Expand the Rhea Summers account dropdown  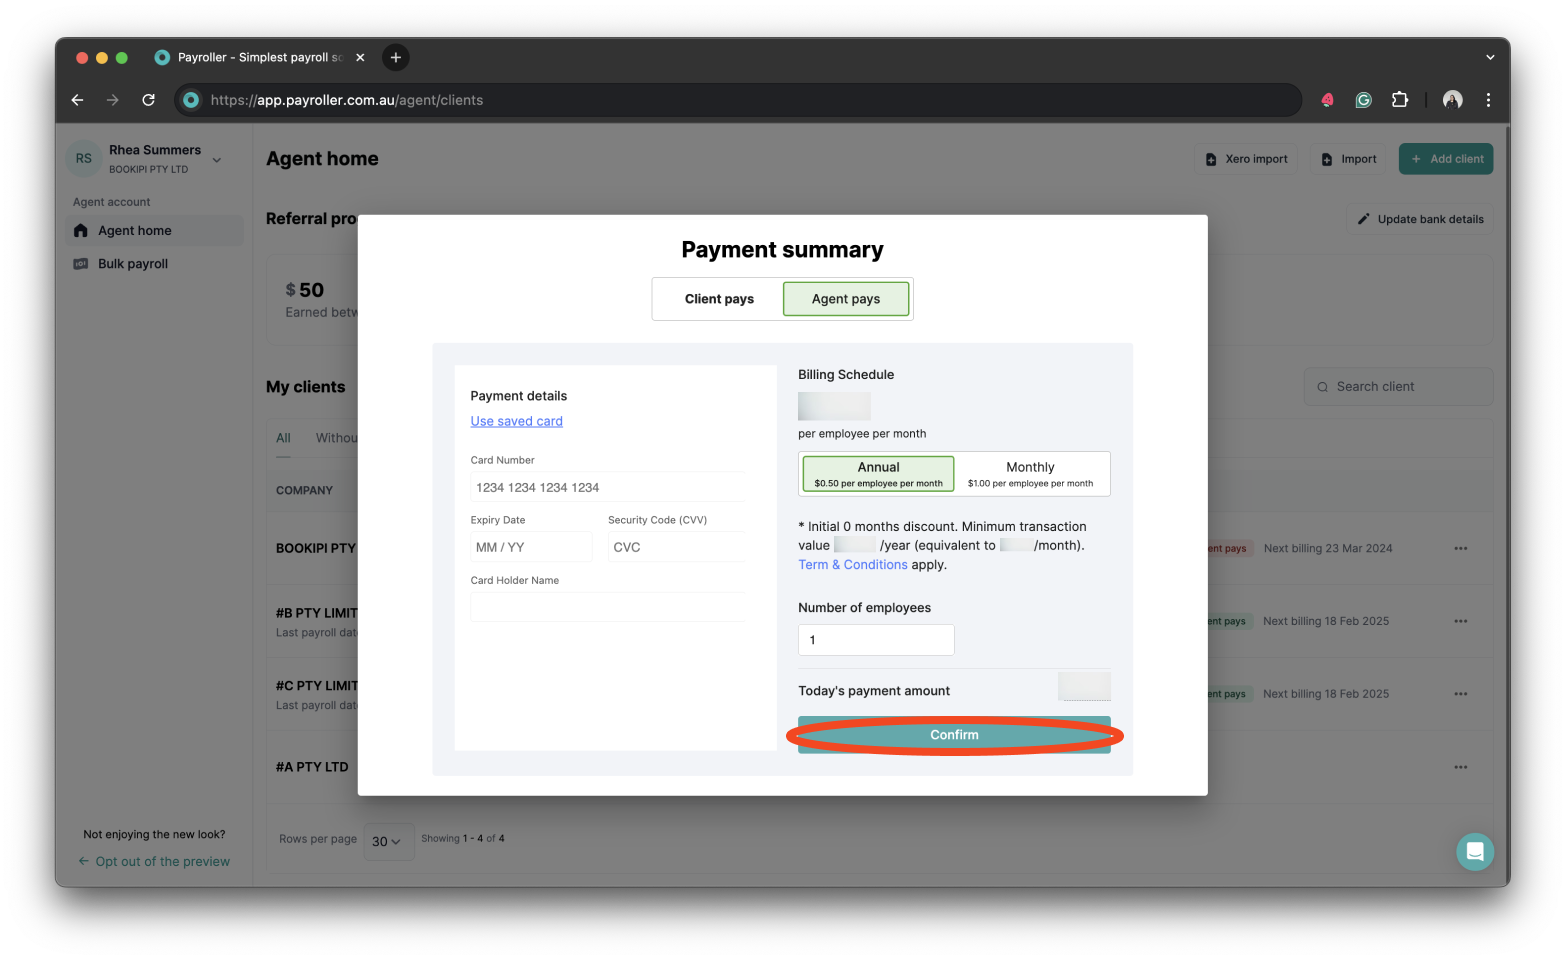coord(217,160)
